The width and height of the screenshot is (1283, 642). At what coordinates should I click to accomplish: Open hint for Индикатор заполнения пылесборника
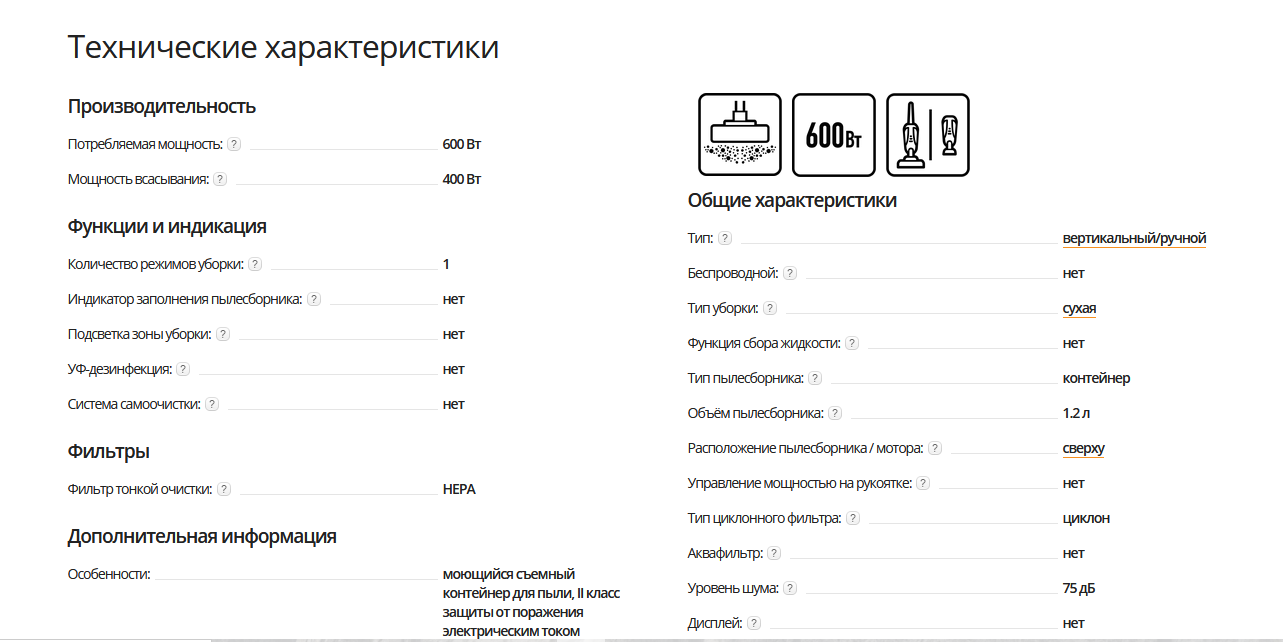coord(314,299)
